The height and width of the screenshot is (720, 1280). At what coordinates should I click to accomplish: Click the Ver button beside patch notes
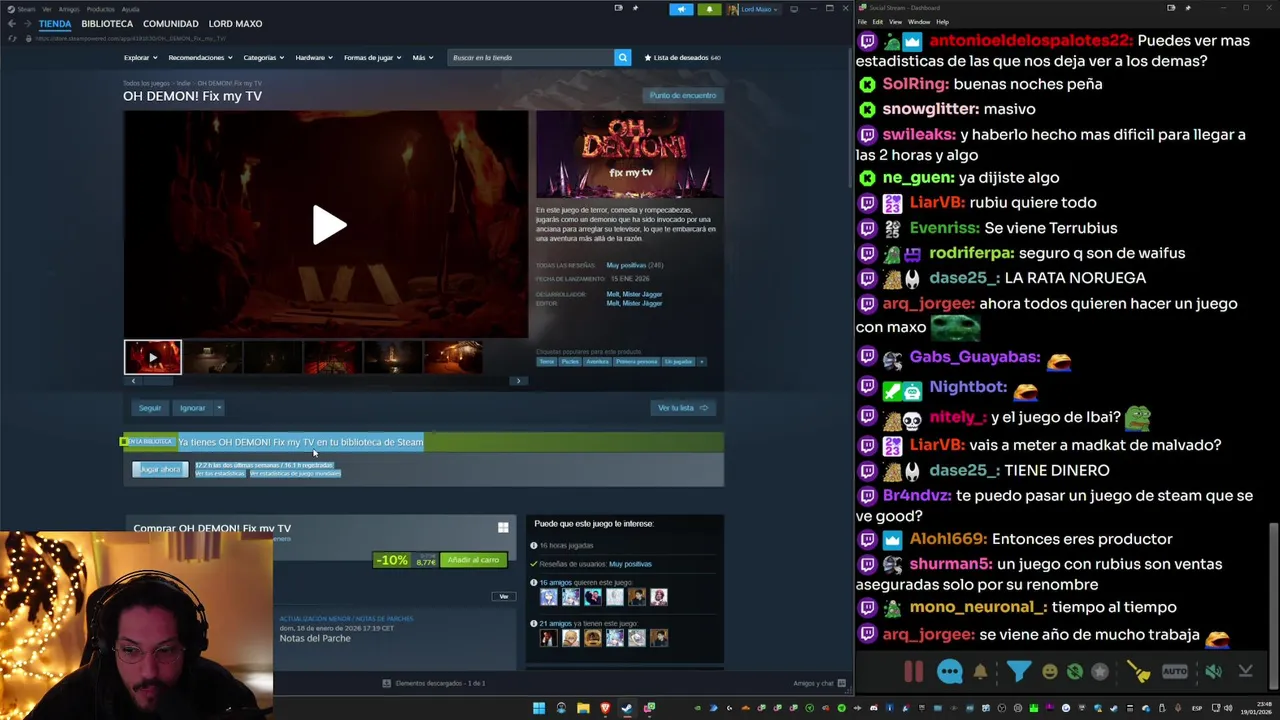pyautogui.click(x=504, y=597)
